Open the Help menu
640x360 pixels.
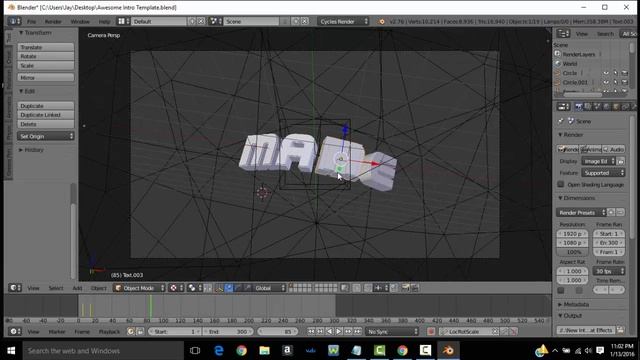coord(104,21)
